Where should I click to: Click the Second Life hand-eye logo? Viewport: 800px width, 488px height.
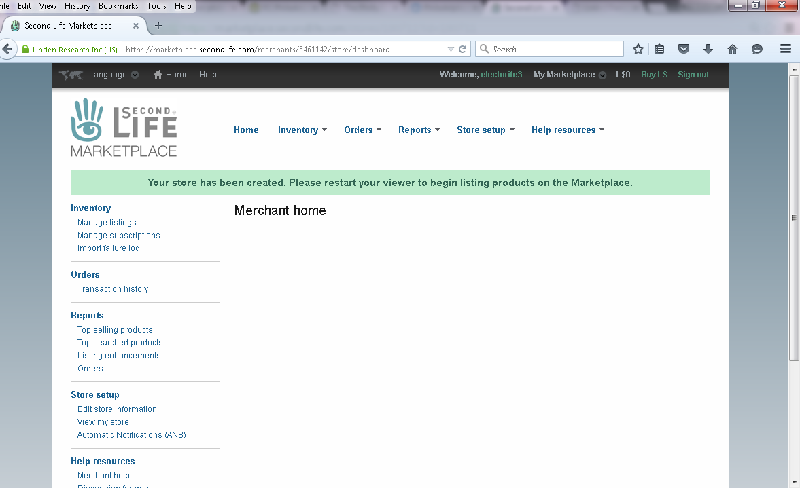tap(124, 127)
